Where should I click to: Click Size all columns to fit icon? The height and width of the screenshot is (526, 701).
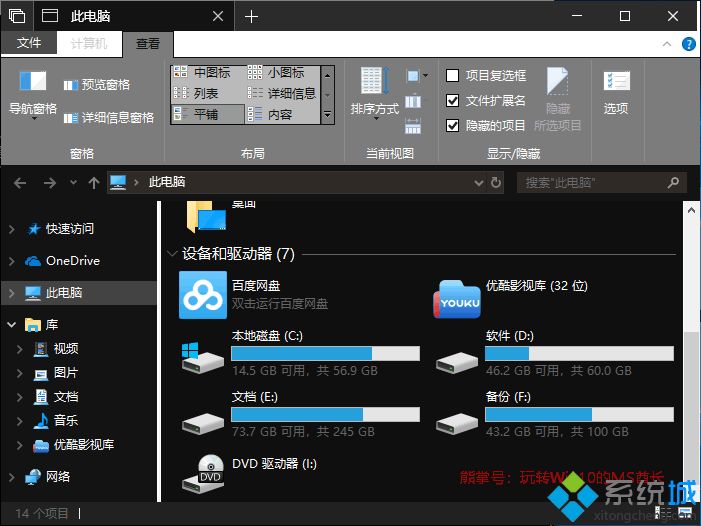tap(413, 126)
